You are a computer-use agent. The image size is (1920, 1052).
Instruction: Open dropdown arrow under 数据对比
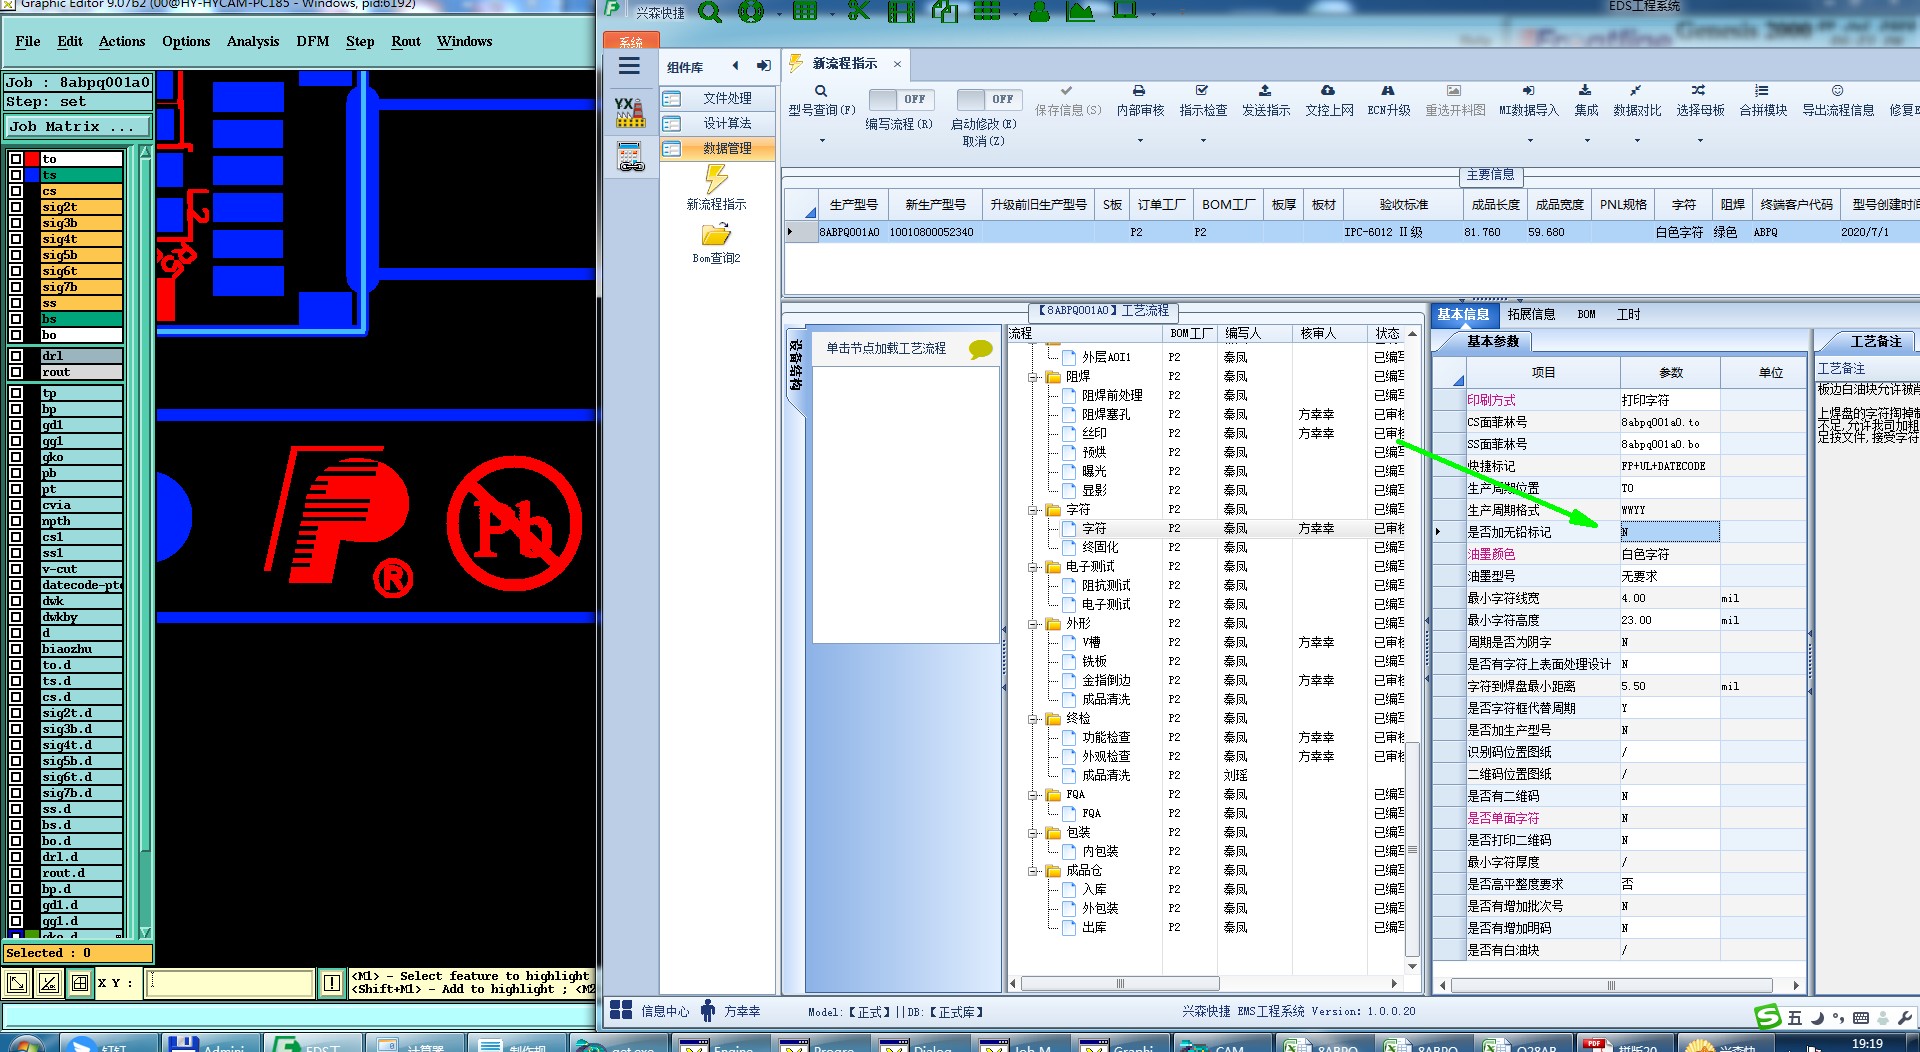1637,141
